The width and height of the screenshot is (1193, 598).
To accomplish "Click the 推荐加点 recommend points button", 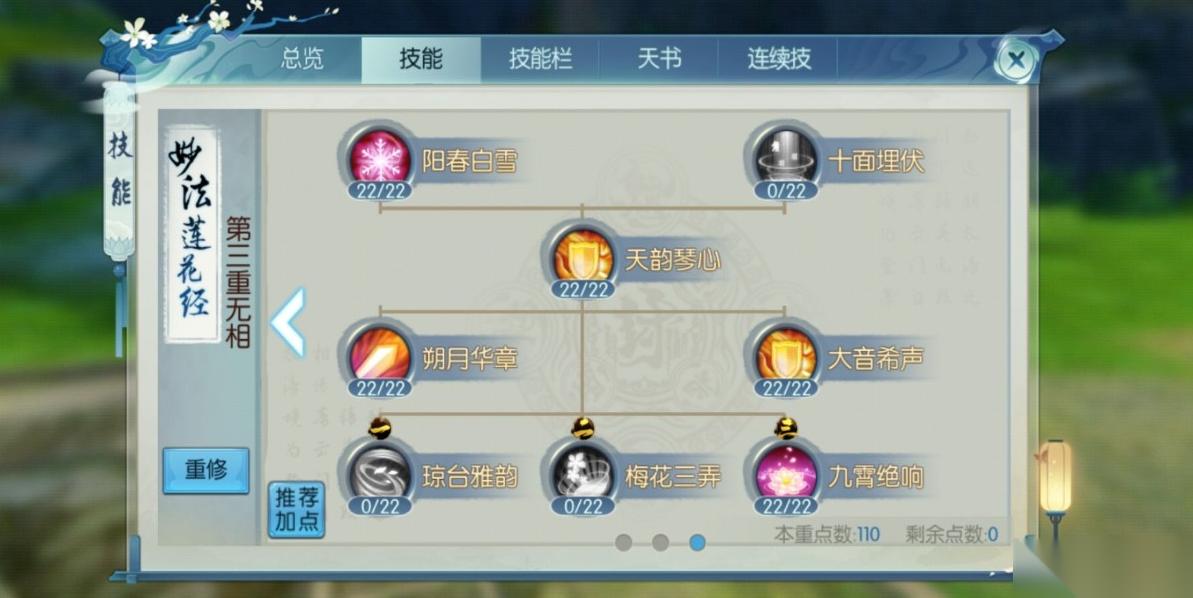I will click(297, 510).
